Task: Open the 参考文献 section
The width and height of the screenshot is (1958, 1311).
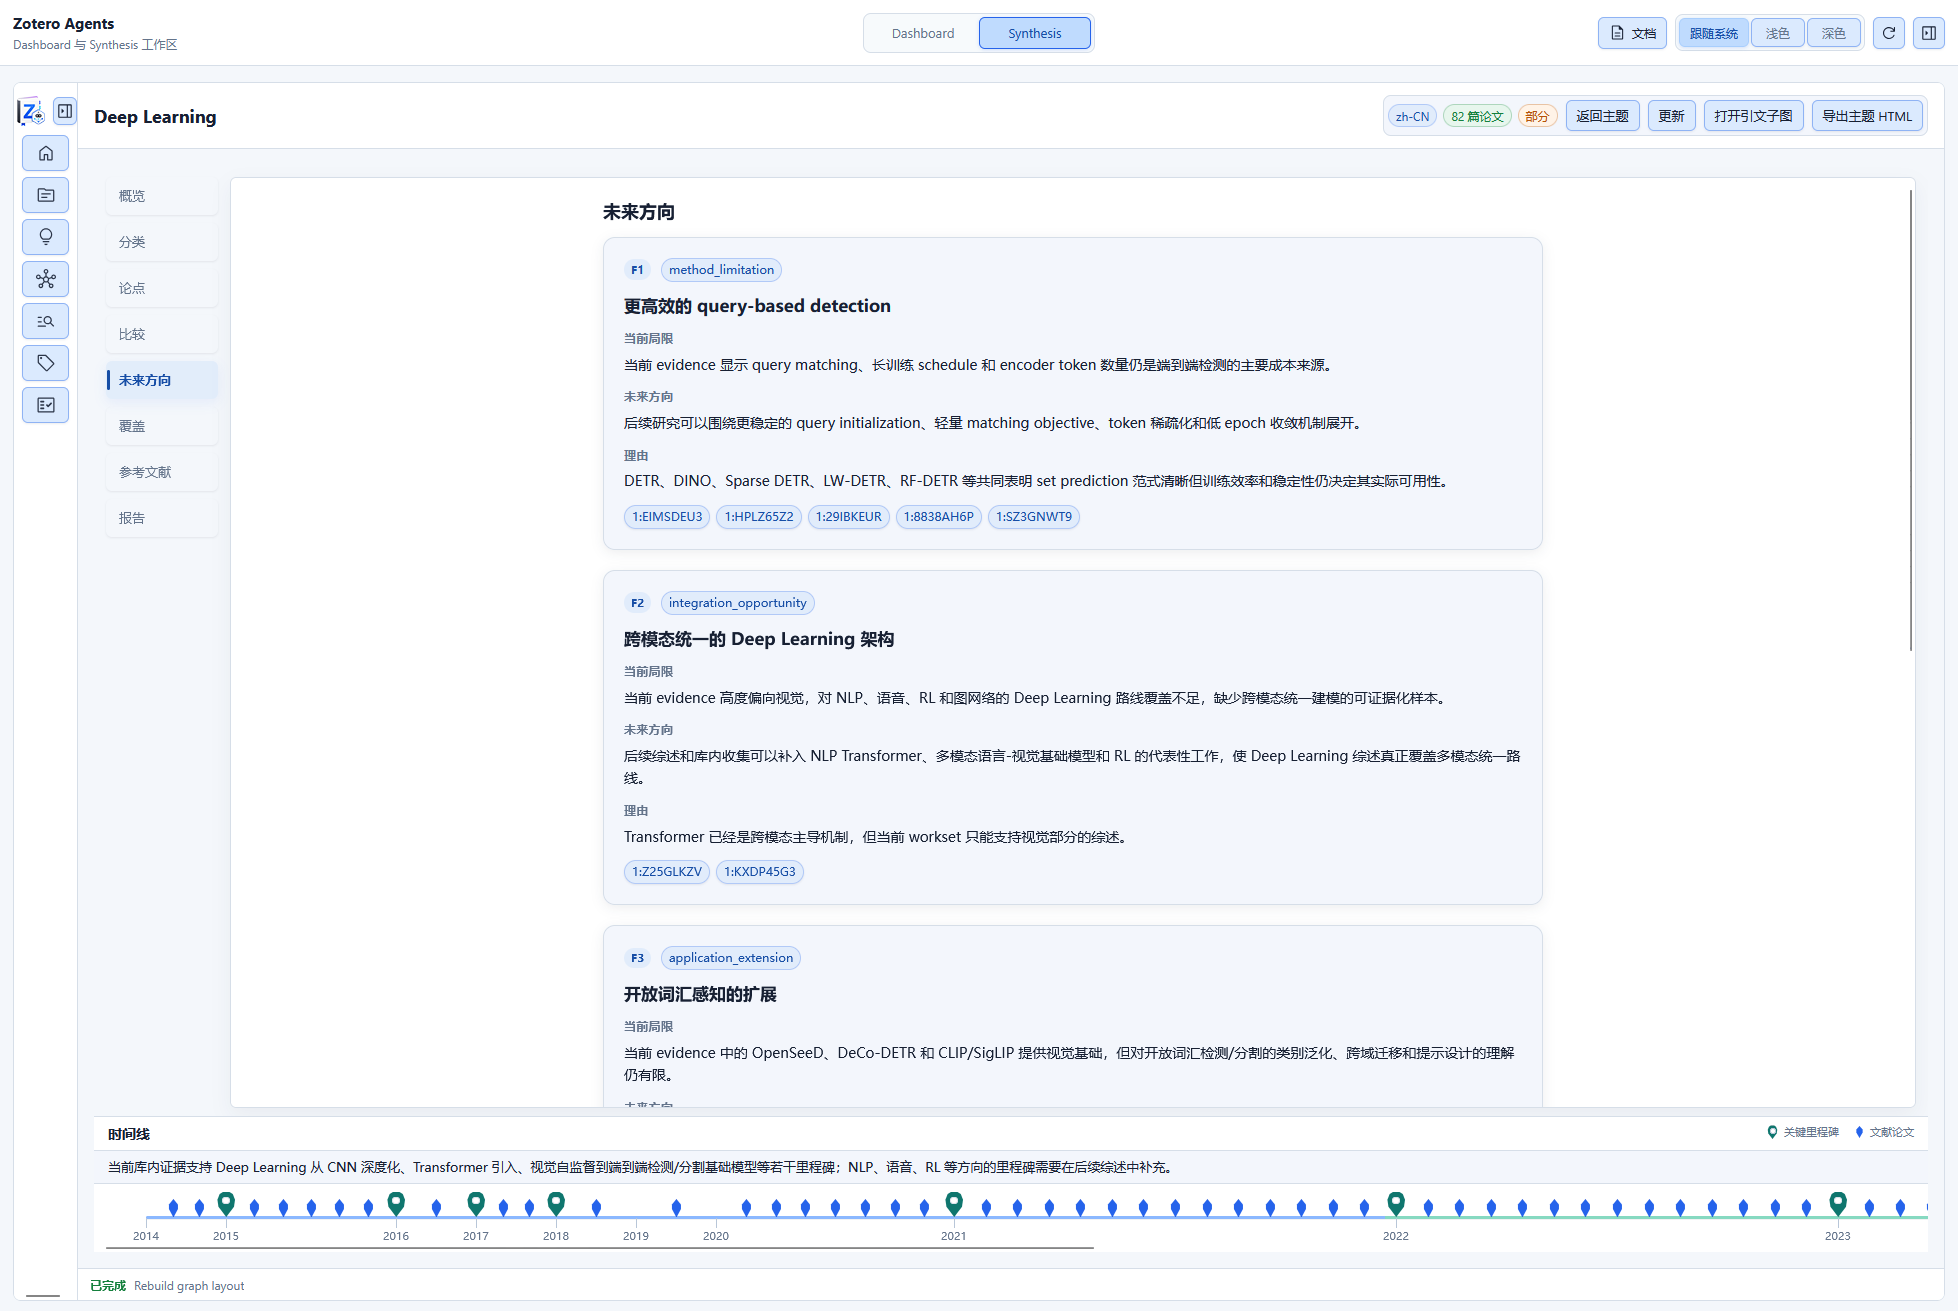Action: (162, 472)
